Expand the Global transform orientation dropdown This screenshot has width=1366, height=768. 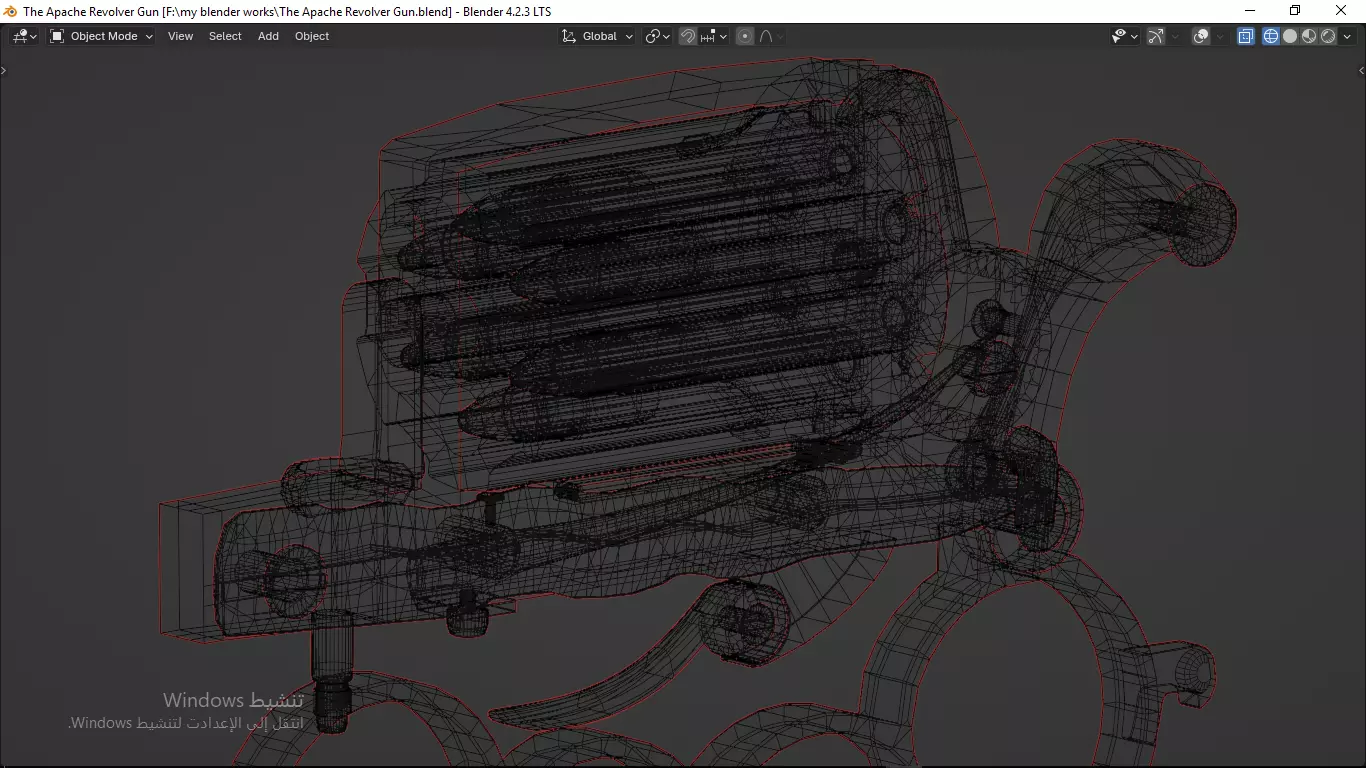tap(597, 36)
